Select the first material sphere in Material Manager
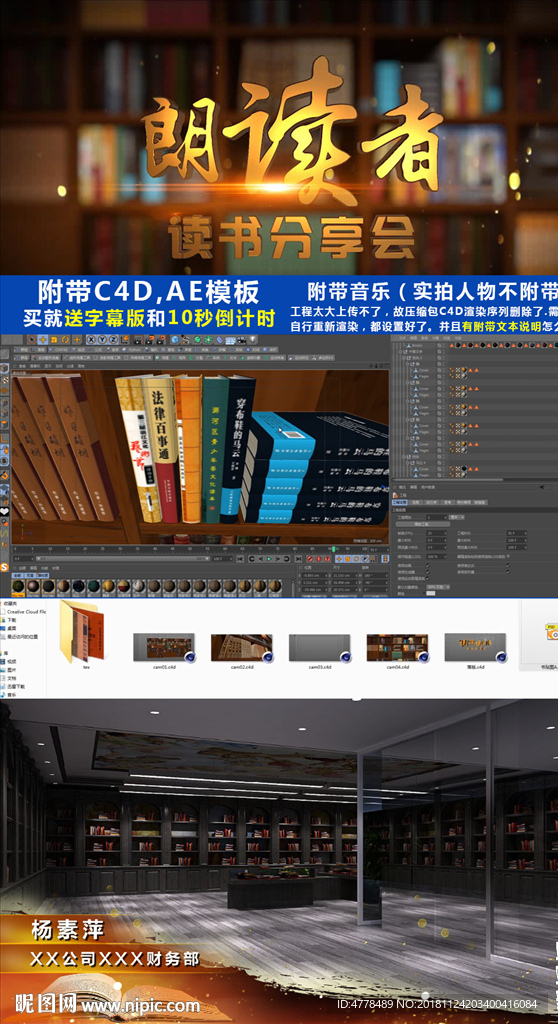The image size is (558, 1024). click(18, 586)
